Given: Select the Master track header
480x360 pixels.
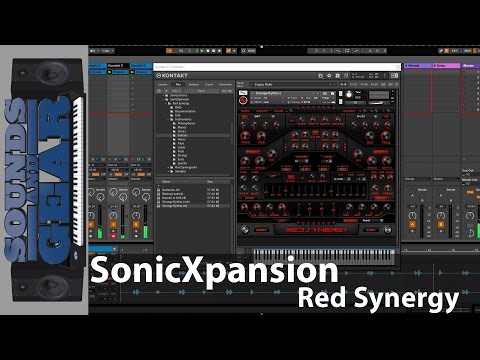Looking at the screenshot, I should [x=470, y=66].
